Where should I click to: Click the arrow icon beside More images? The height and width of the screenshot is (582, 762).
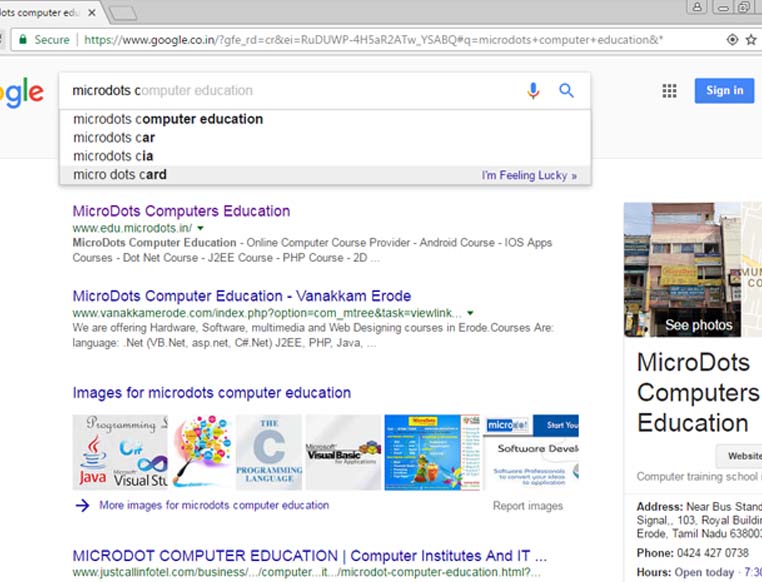(82, 505)
